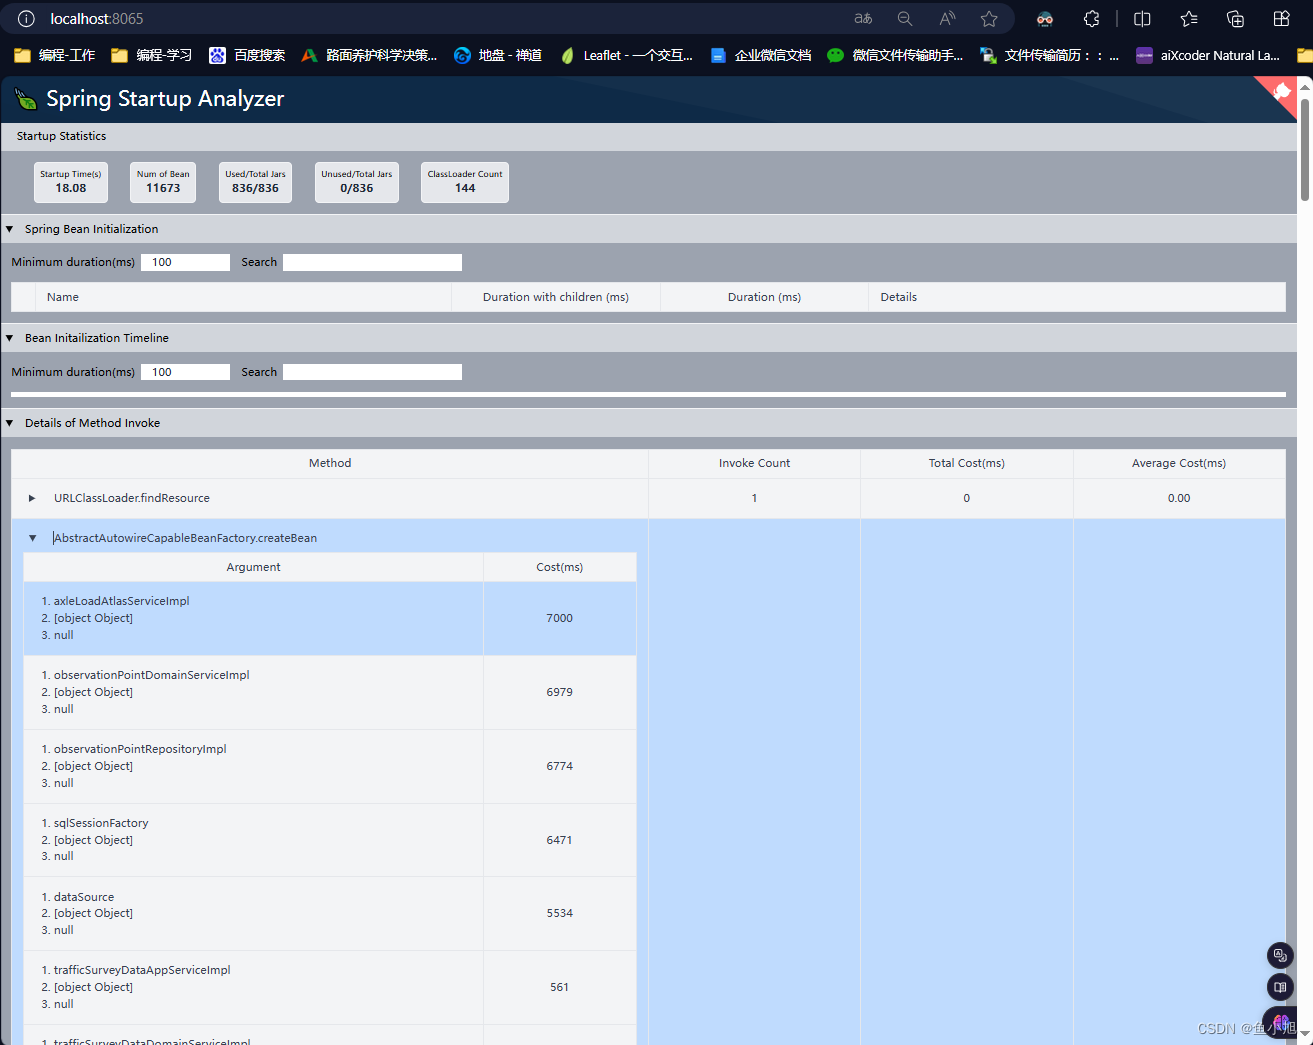Select the sqlSessionFactory argument row
This screenshot has height=1045, width=1313.
point(330,840)
